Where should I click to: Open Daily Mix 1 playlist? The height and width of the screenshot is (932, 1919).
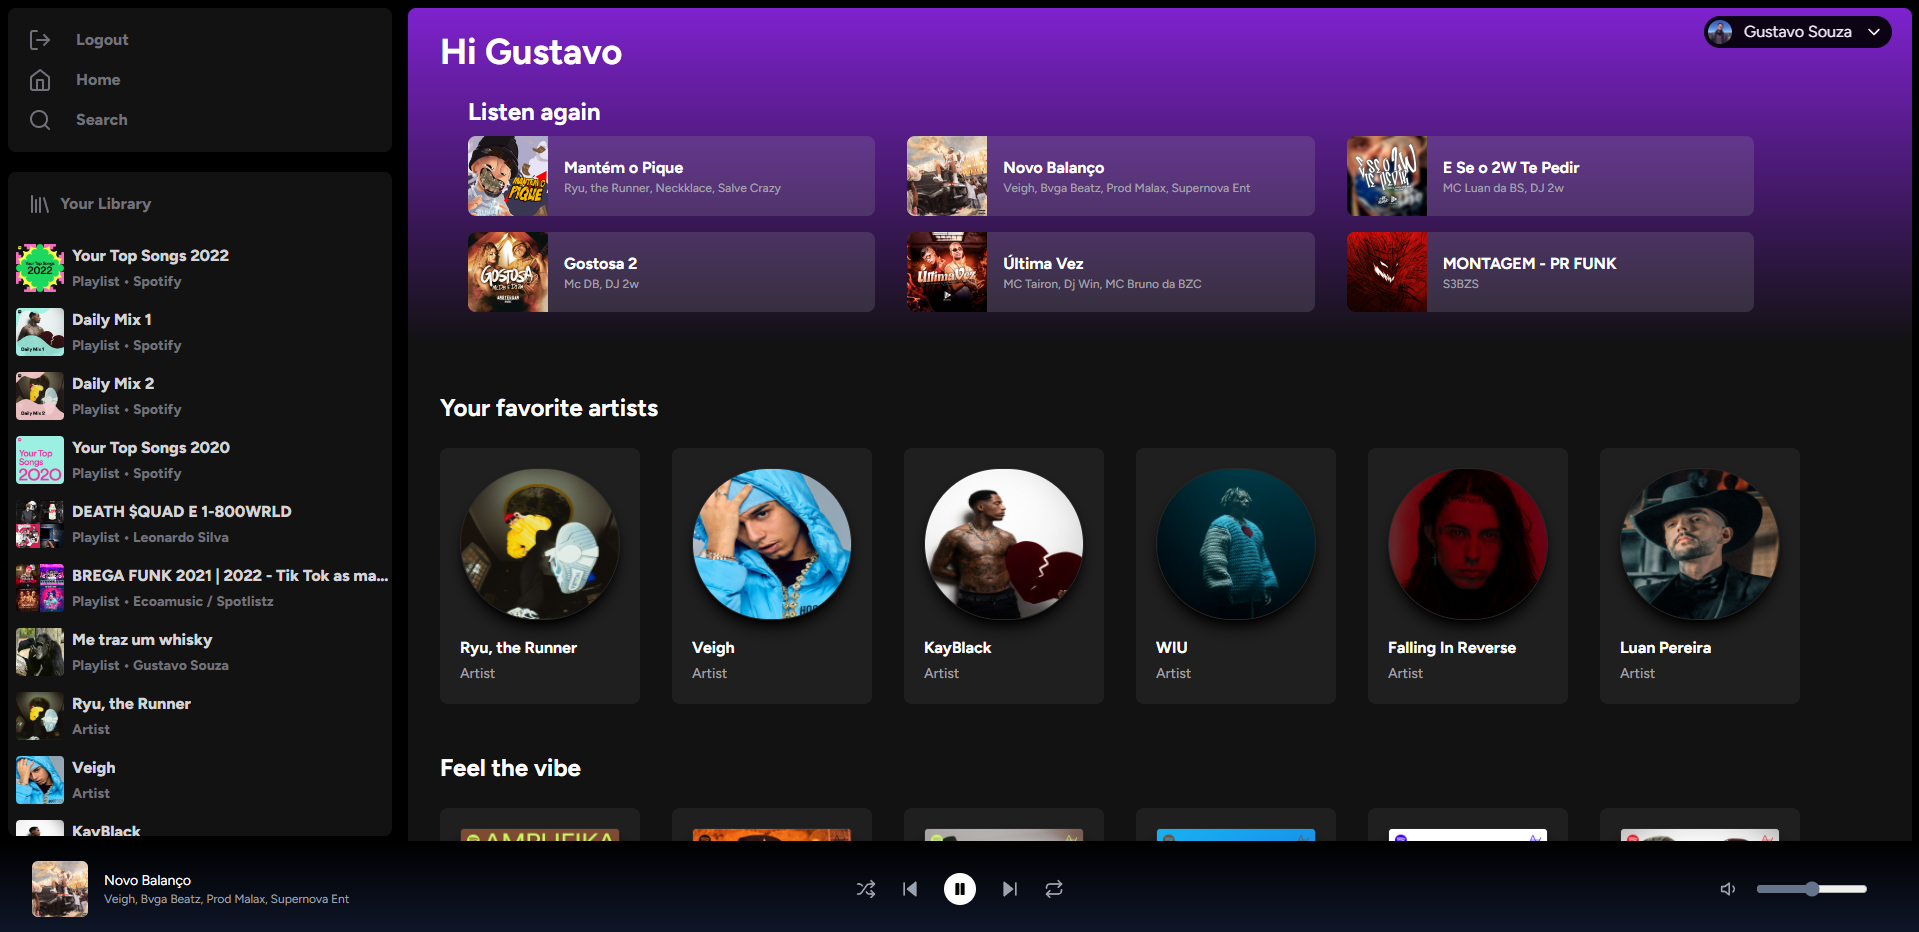click(200, 332)
